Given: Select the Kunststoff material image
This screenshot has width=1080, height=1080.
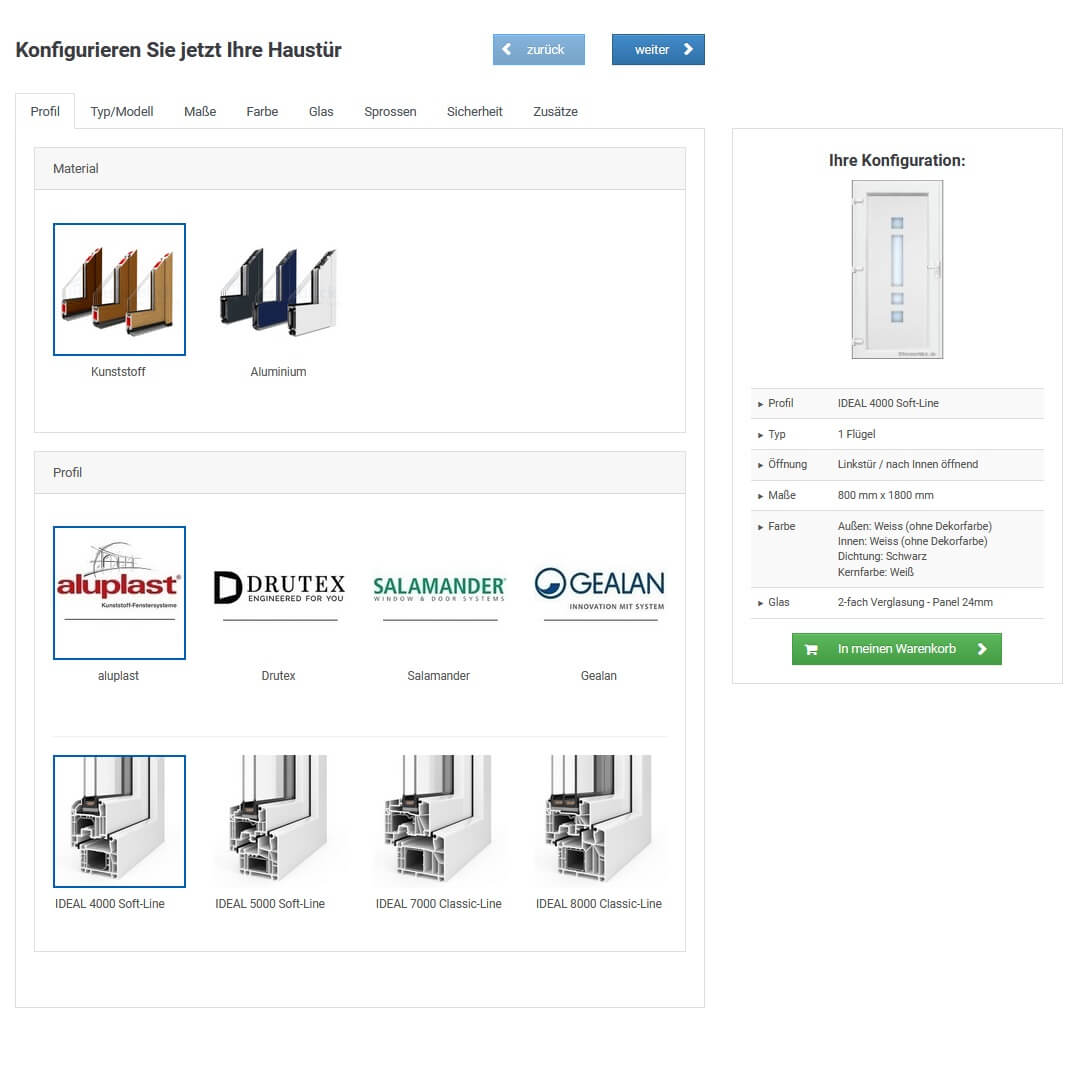Looking at the screenshot, I should (119, 289).
